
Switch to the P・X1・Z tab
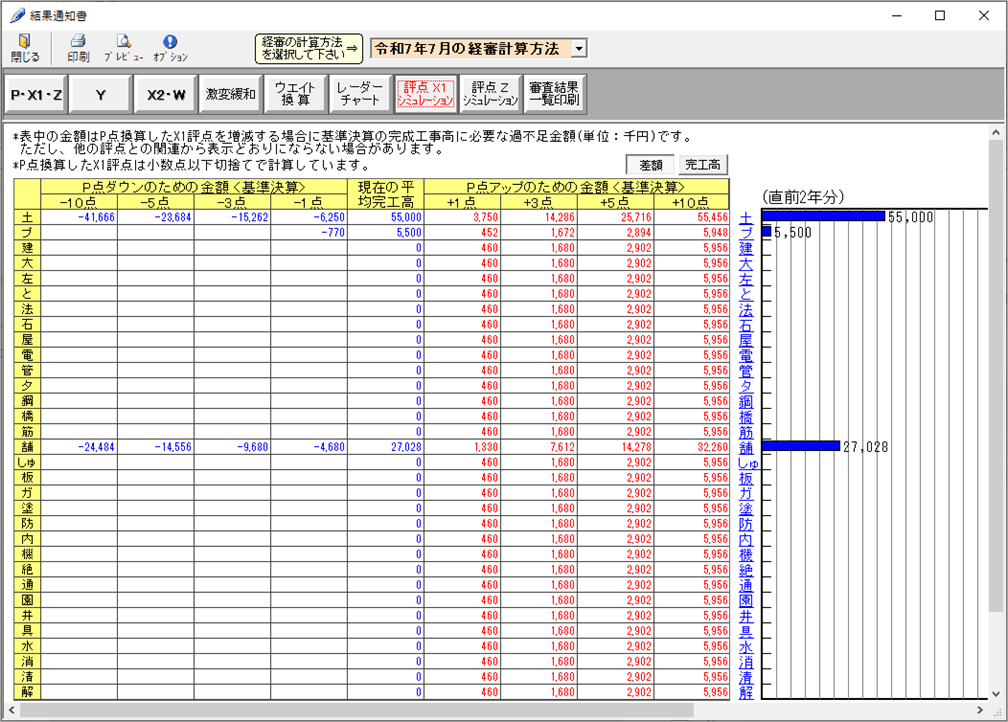pyautogui.click(x=36, y=95)
